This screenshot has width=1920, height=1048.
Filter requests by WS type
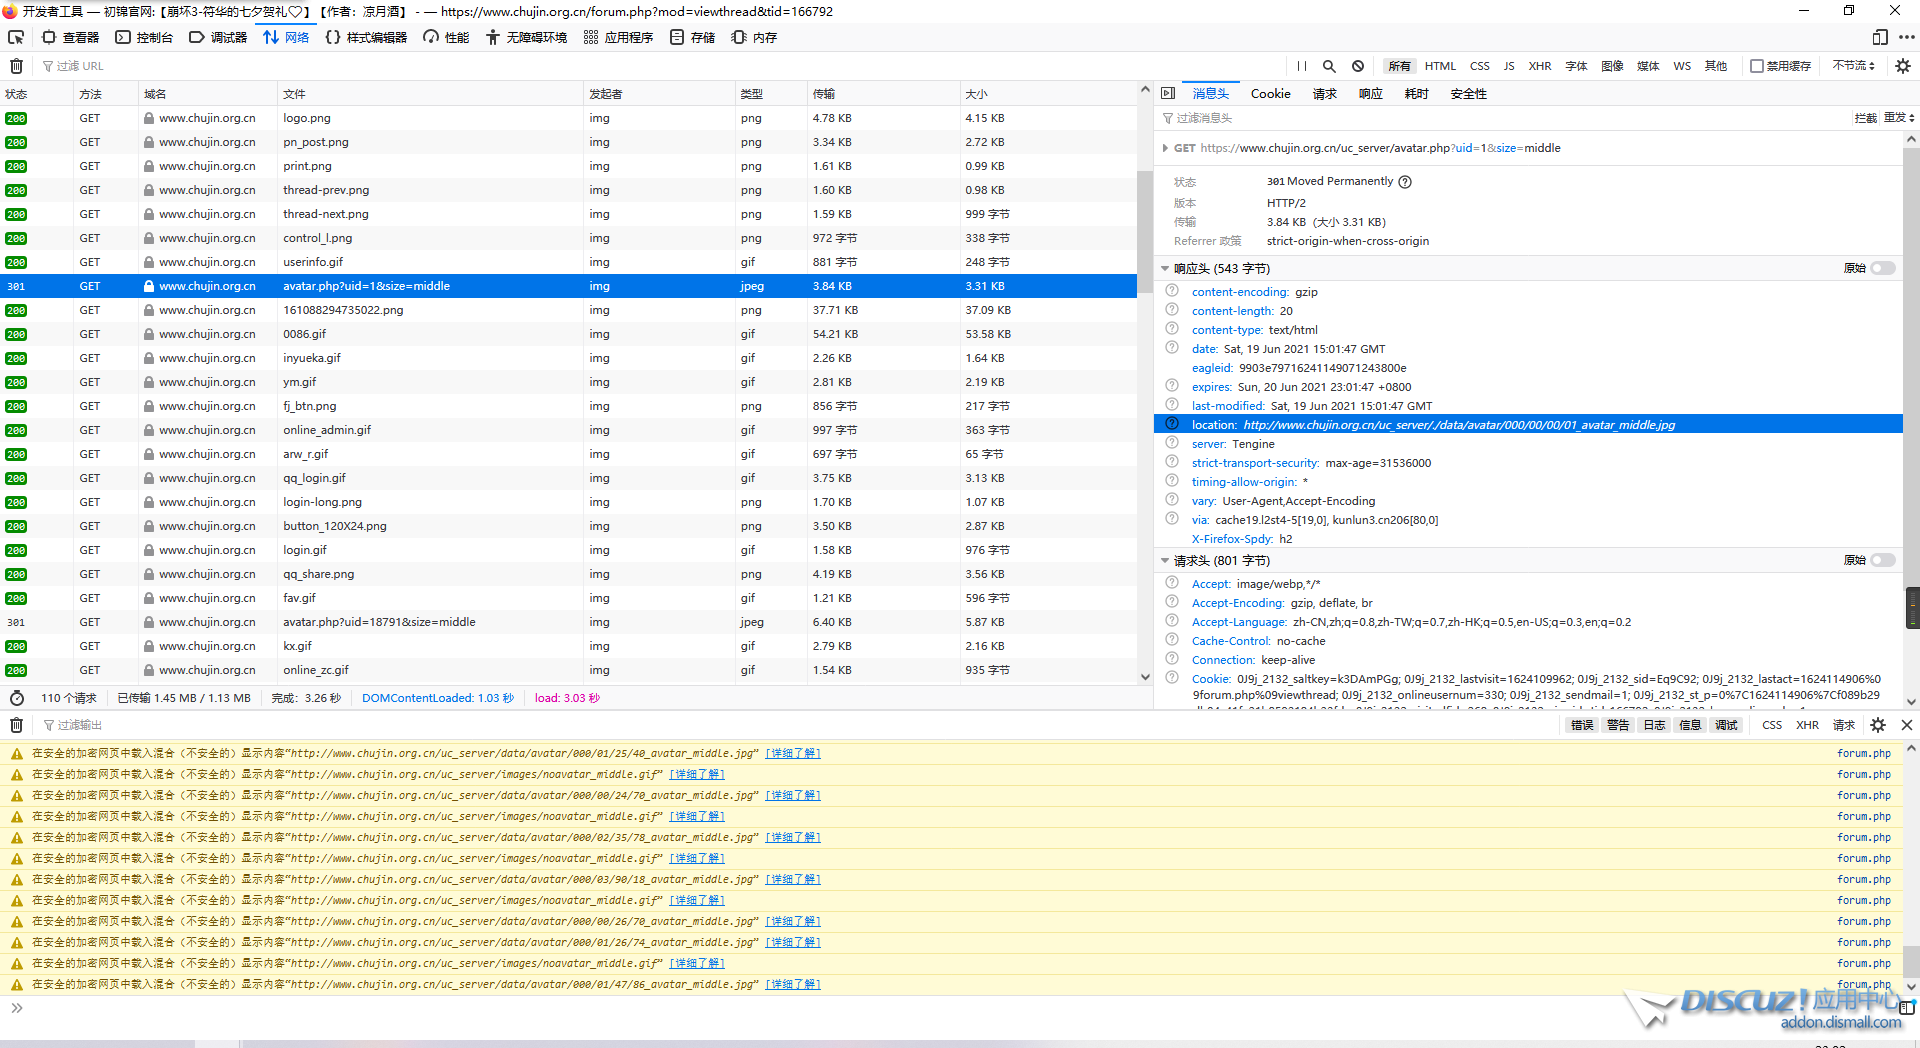pyautogui.click(x=1682, y=66)
